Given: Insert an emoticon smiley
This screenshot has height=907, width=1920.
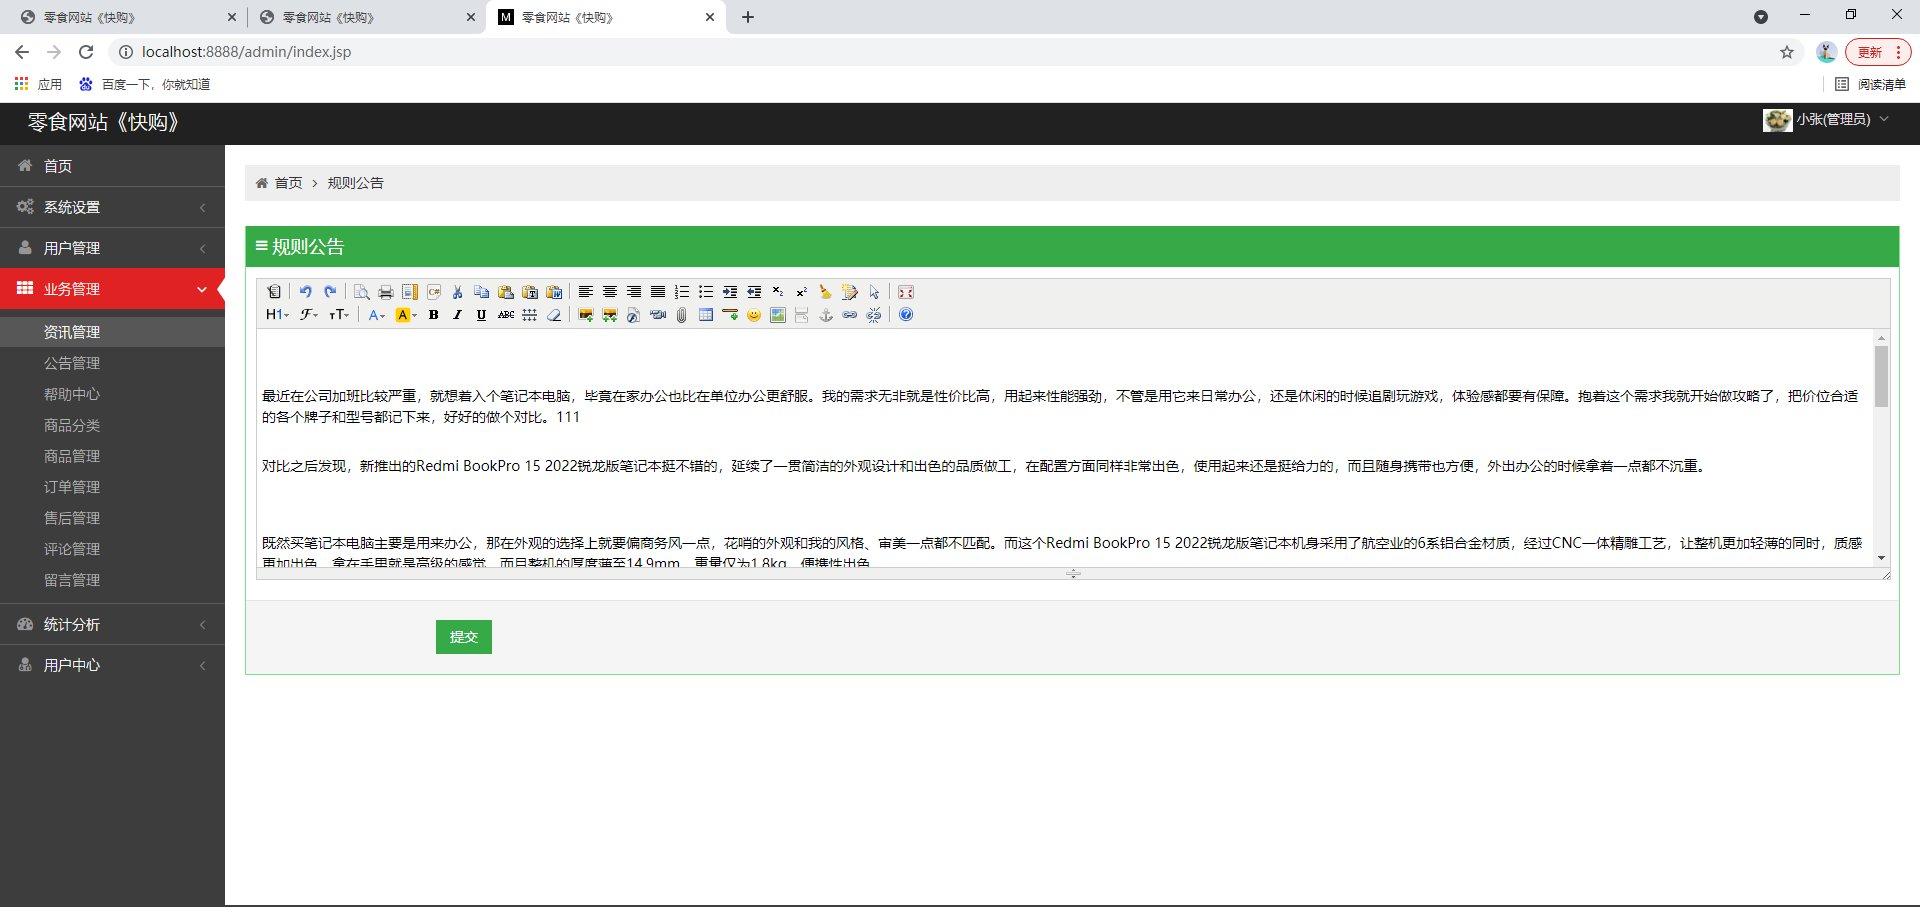Looking at the screenshot, I should (754, 315).
